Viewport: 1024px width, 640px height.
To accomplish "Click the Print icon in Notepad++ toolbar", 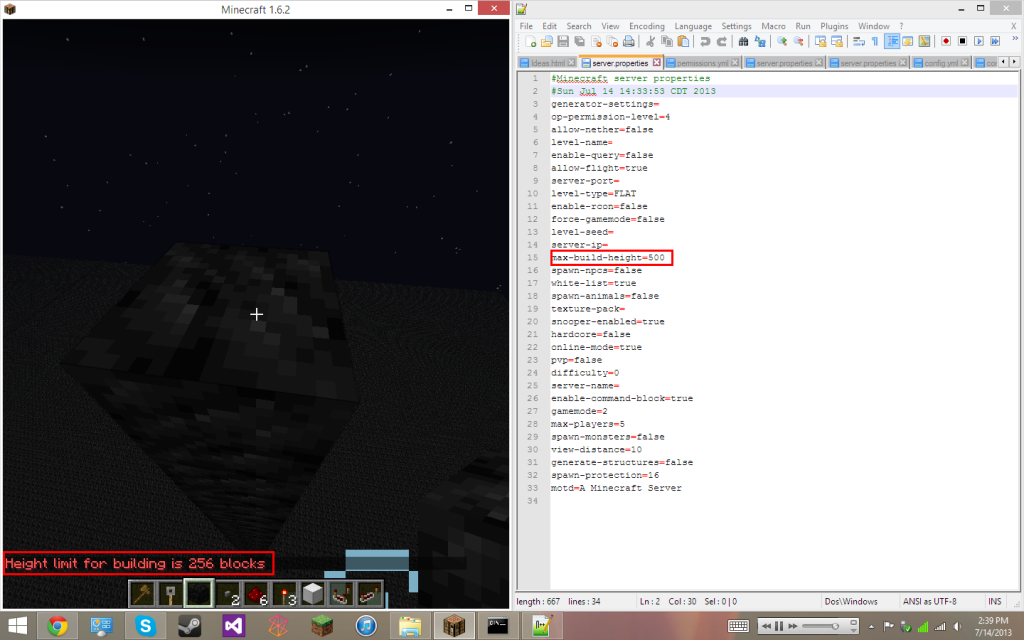I will tap(628, 42).
